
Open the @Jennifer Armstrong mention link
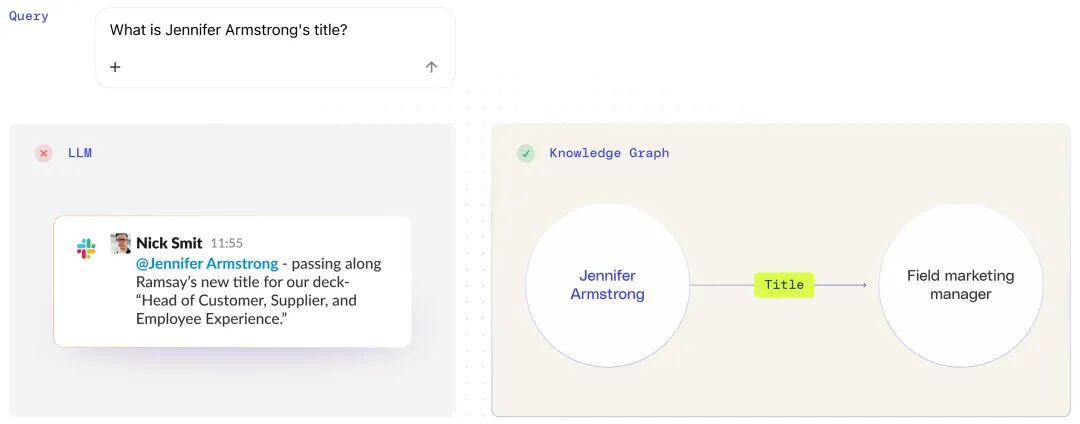(x=207, y=264)
